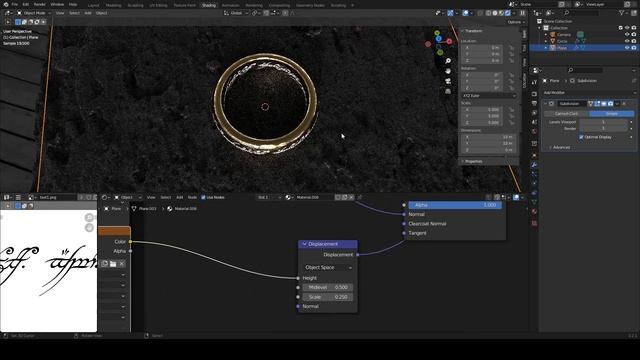The image size is (640, 360).
Task: Open the File menu
Action: (x=15, y=4)
